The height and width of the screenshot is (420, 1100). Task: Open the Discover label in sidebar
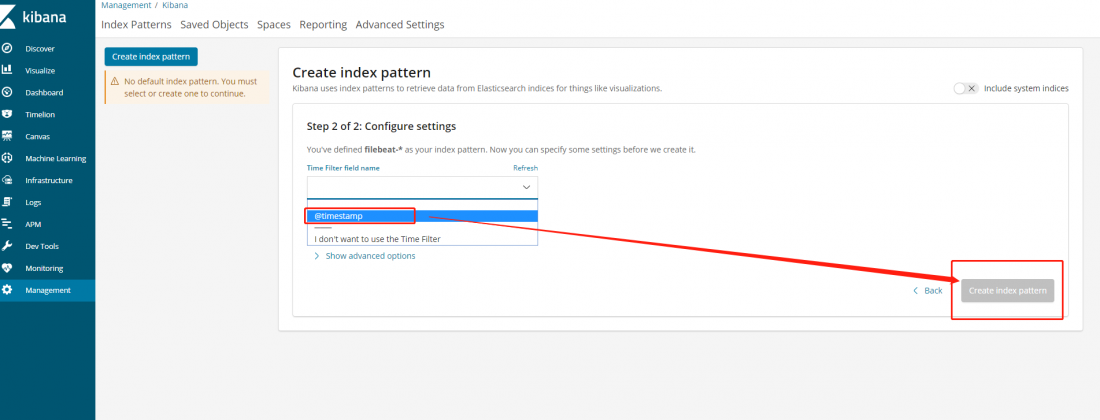click(x=40, y=49)
